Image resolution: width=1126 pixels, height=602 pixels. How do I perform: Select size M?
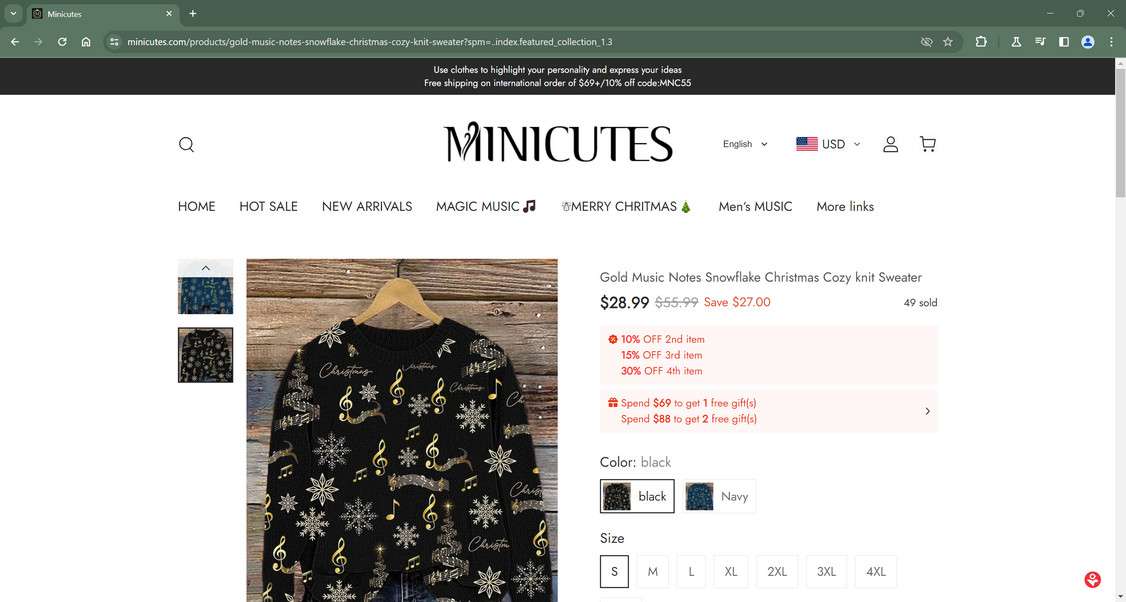click(652, 572)
